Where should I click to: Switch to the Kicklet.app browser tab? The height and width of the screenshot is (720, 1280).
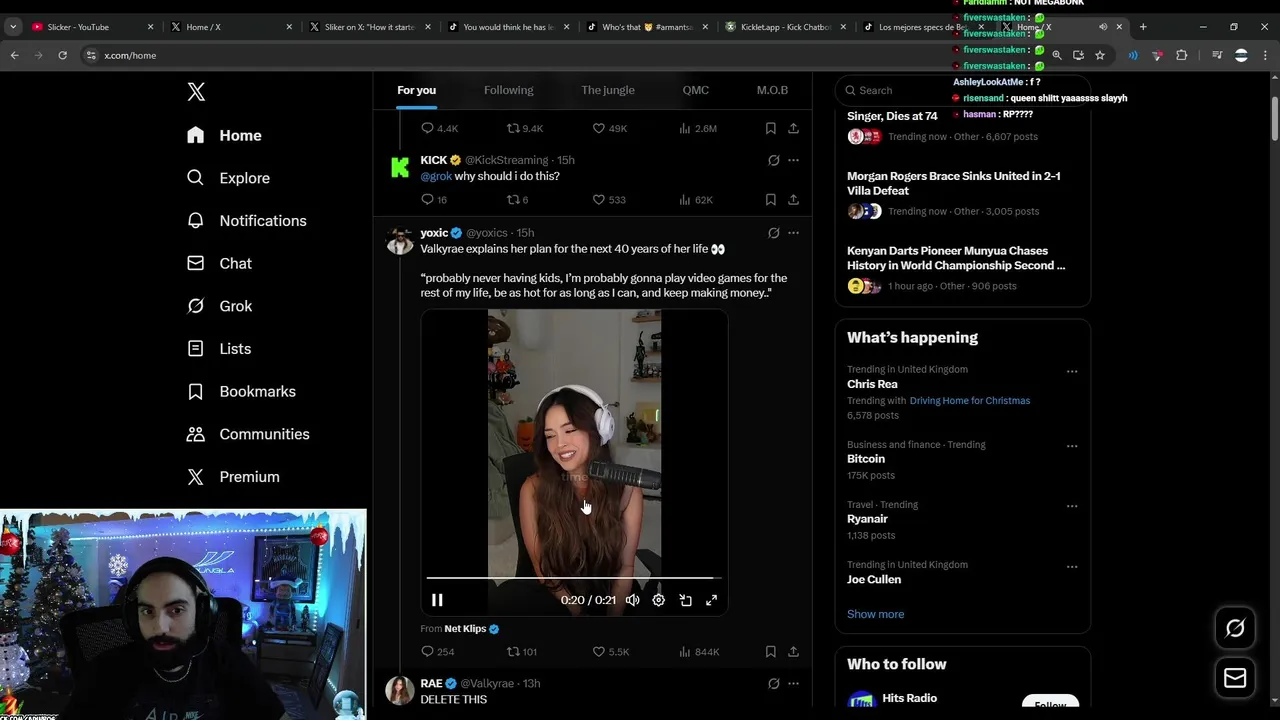[x=785, y=27]
